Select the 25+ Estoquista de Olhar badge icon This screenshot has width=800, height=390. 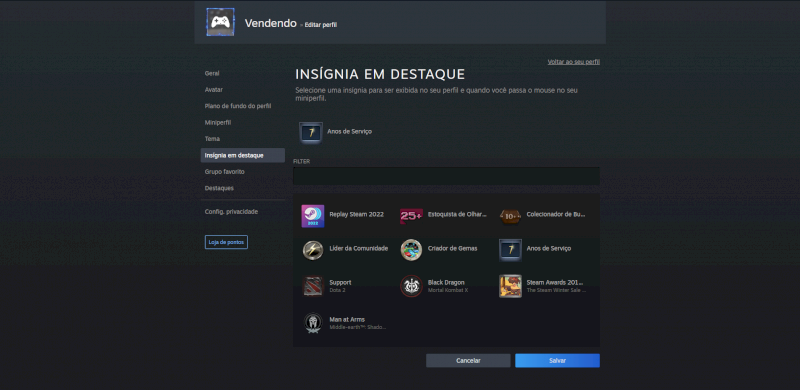click(411, 216)
